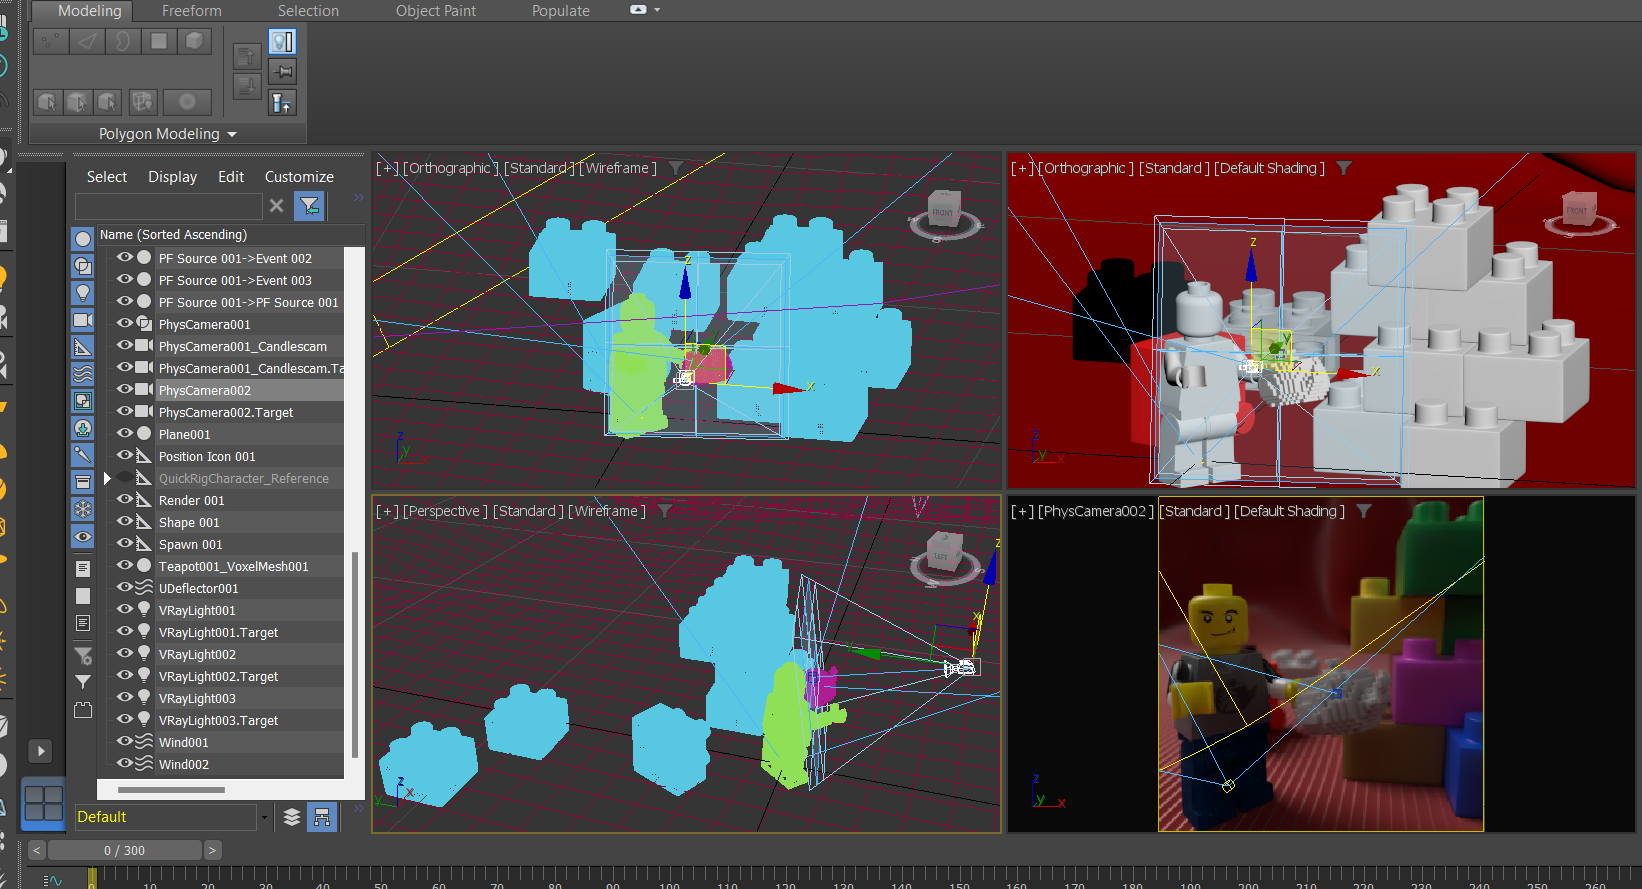
Task: Click the 0 / 300 time slider handle
Action: point(125,850)
